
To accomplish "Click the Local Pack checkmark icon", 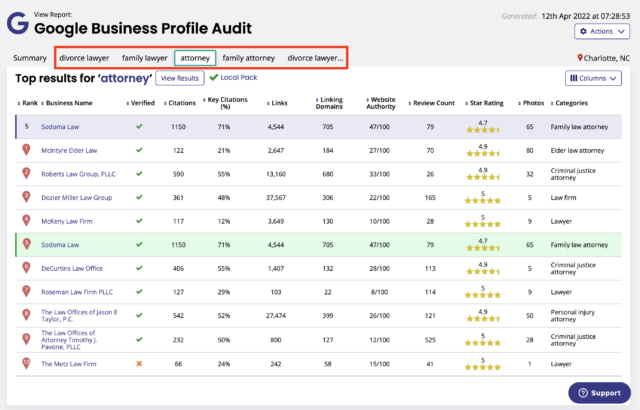I will pyautogui.click(x=214, y=77).
